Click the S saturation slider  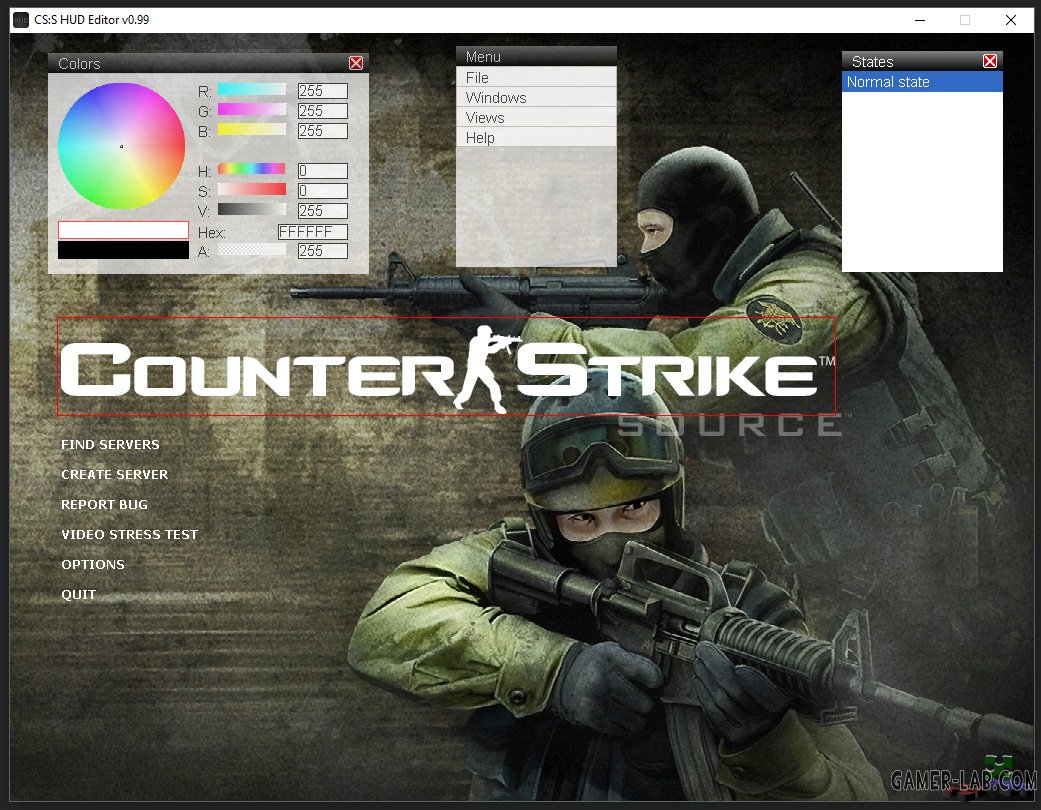[252, 189]
